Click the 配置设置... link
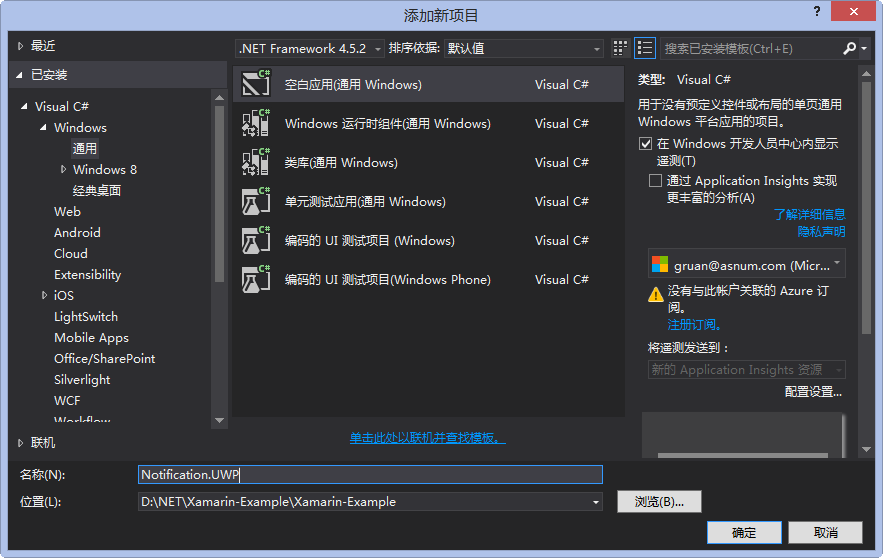 tap(813, 391)
